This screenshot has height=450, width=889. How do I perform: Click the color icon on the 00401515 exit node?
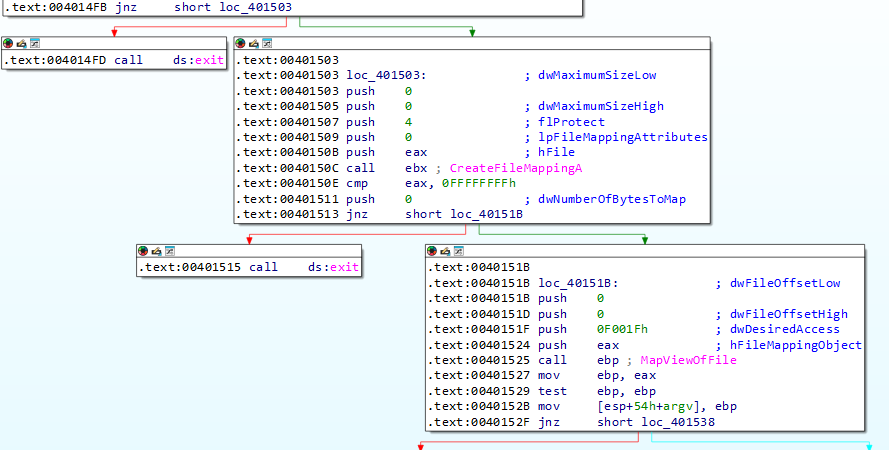tap(145, 250)
